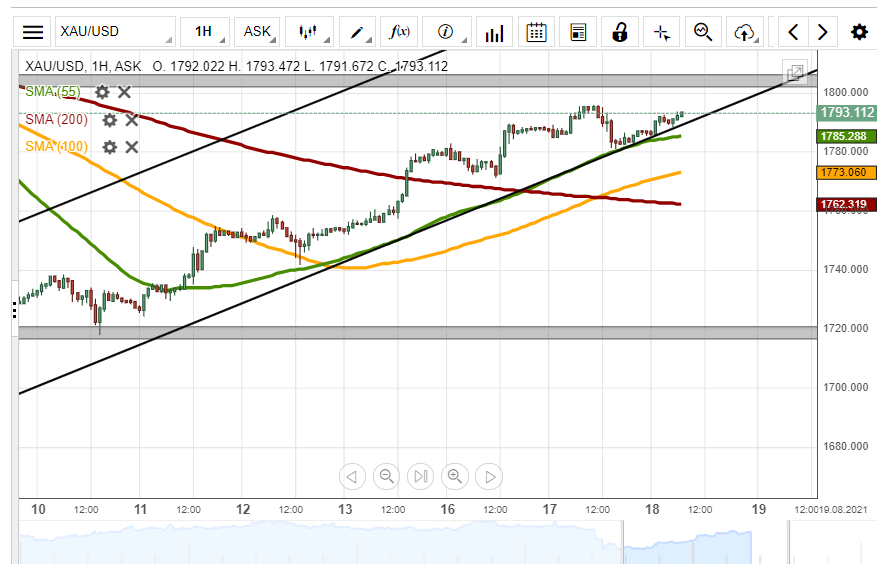Open the f(x) indicators menu
Viewport: 877px width, 574px height.
[x=400, y=32]
